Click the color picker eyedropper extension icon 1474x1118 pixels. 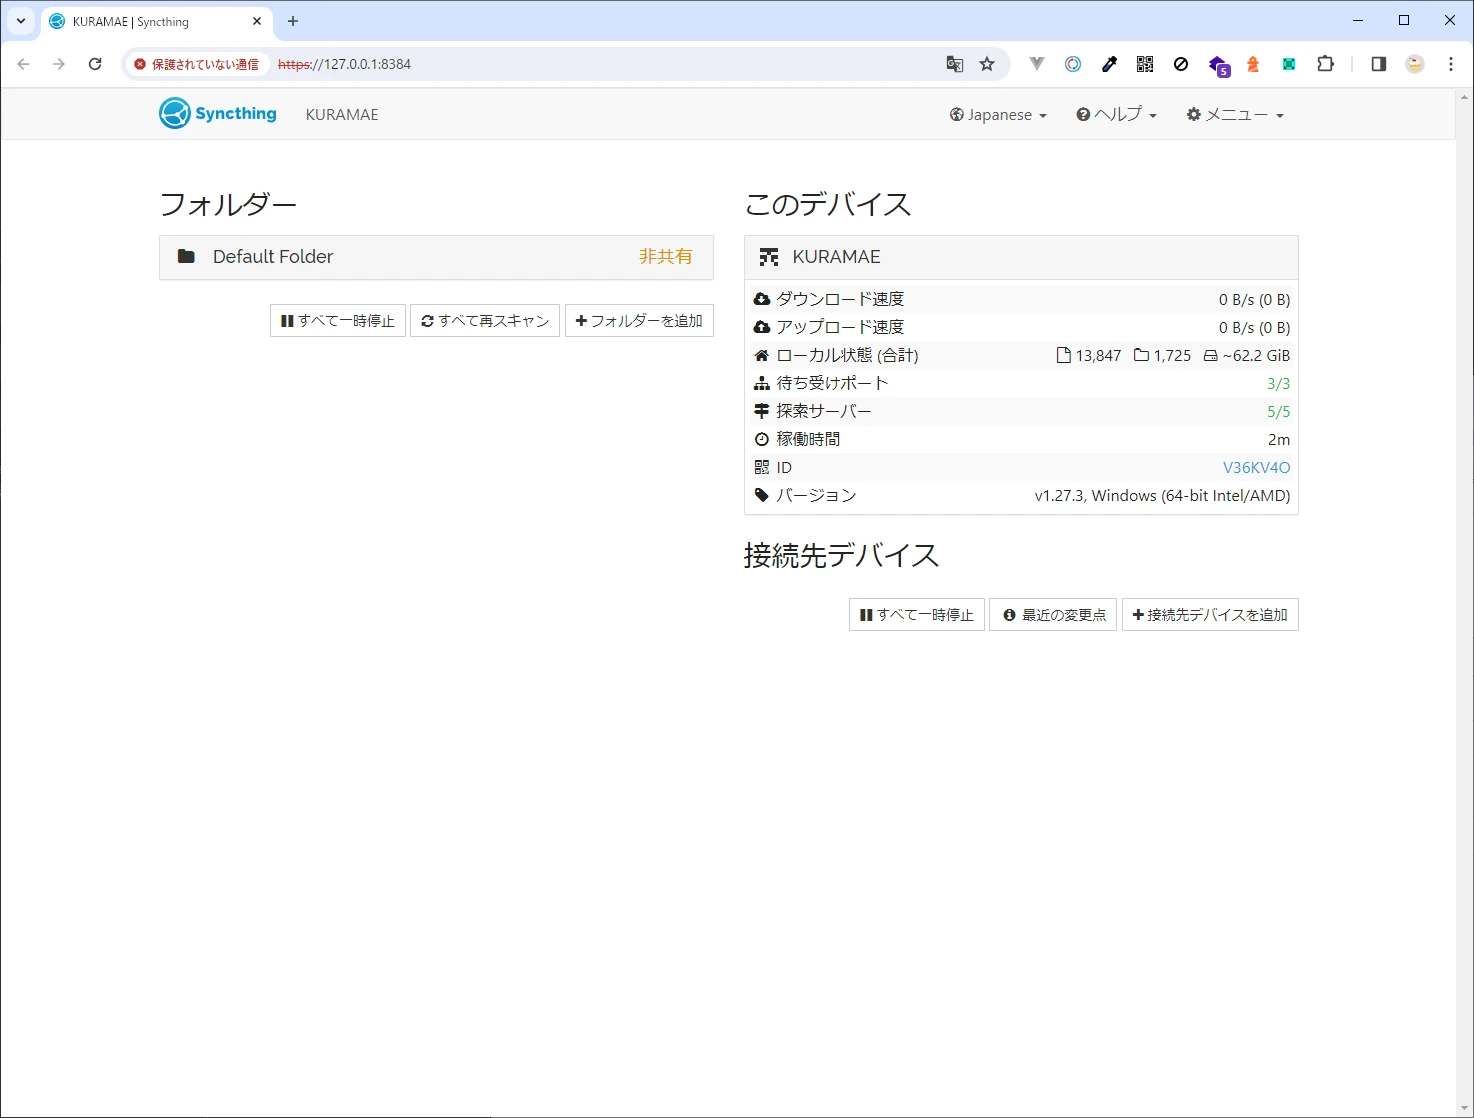1109,64
